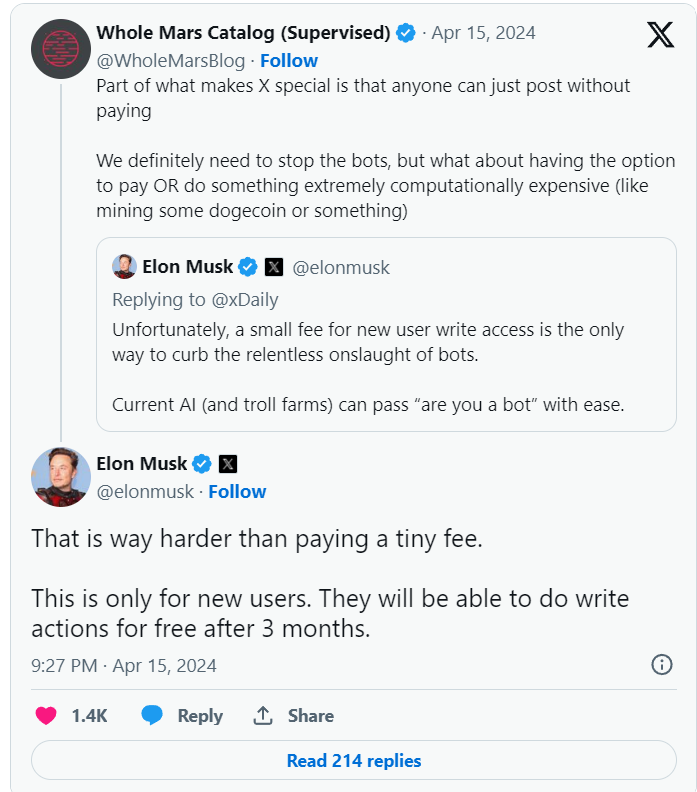Click the Reply label text
The width and height of the screenshot is (697, 792).
200,716
